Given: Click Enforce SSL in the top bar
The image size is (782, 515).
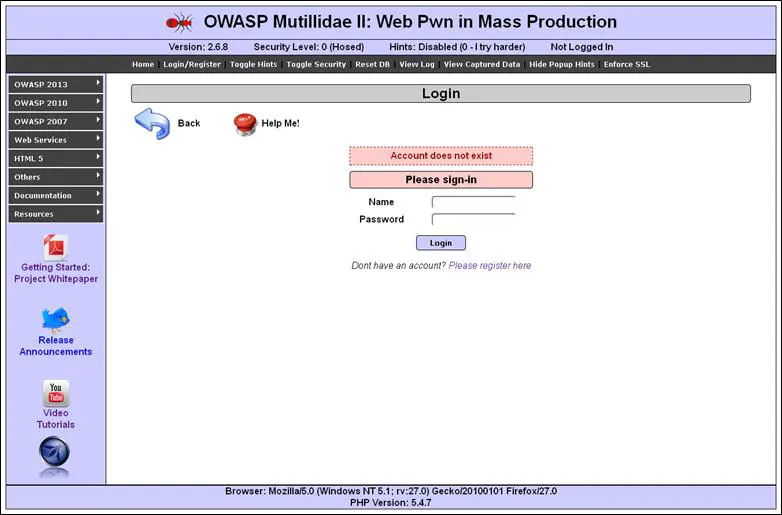Looking at the screenshot, I should pos(626,64).
